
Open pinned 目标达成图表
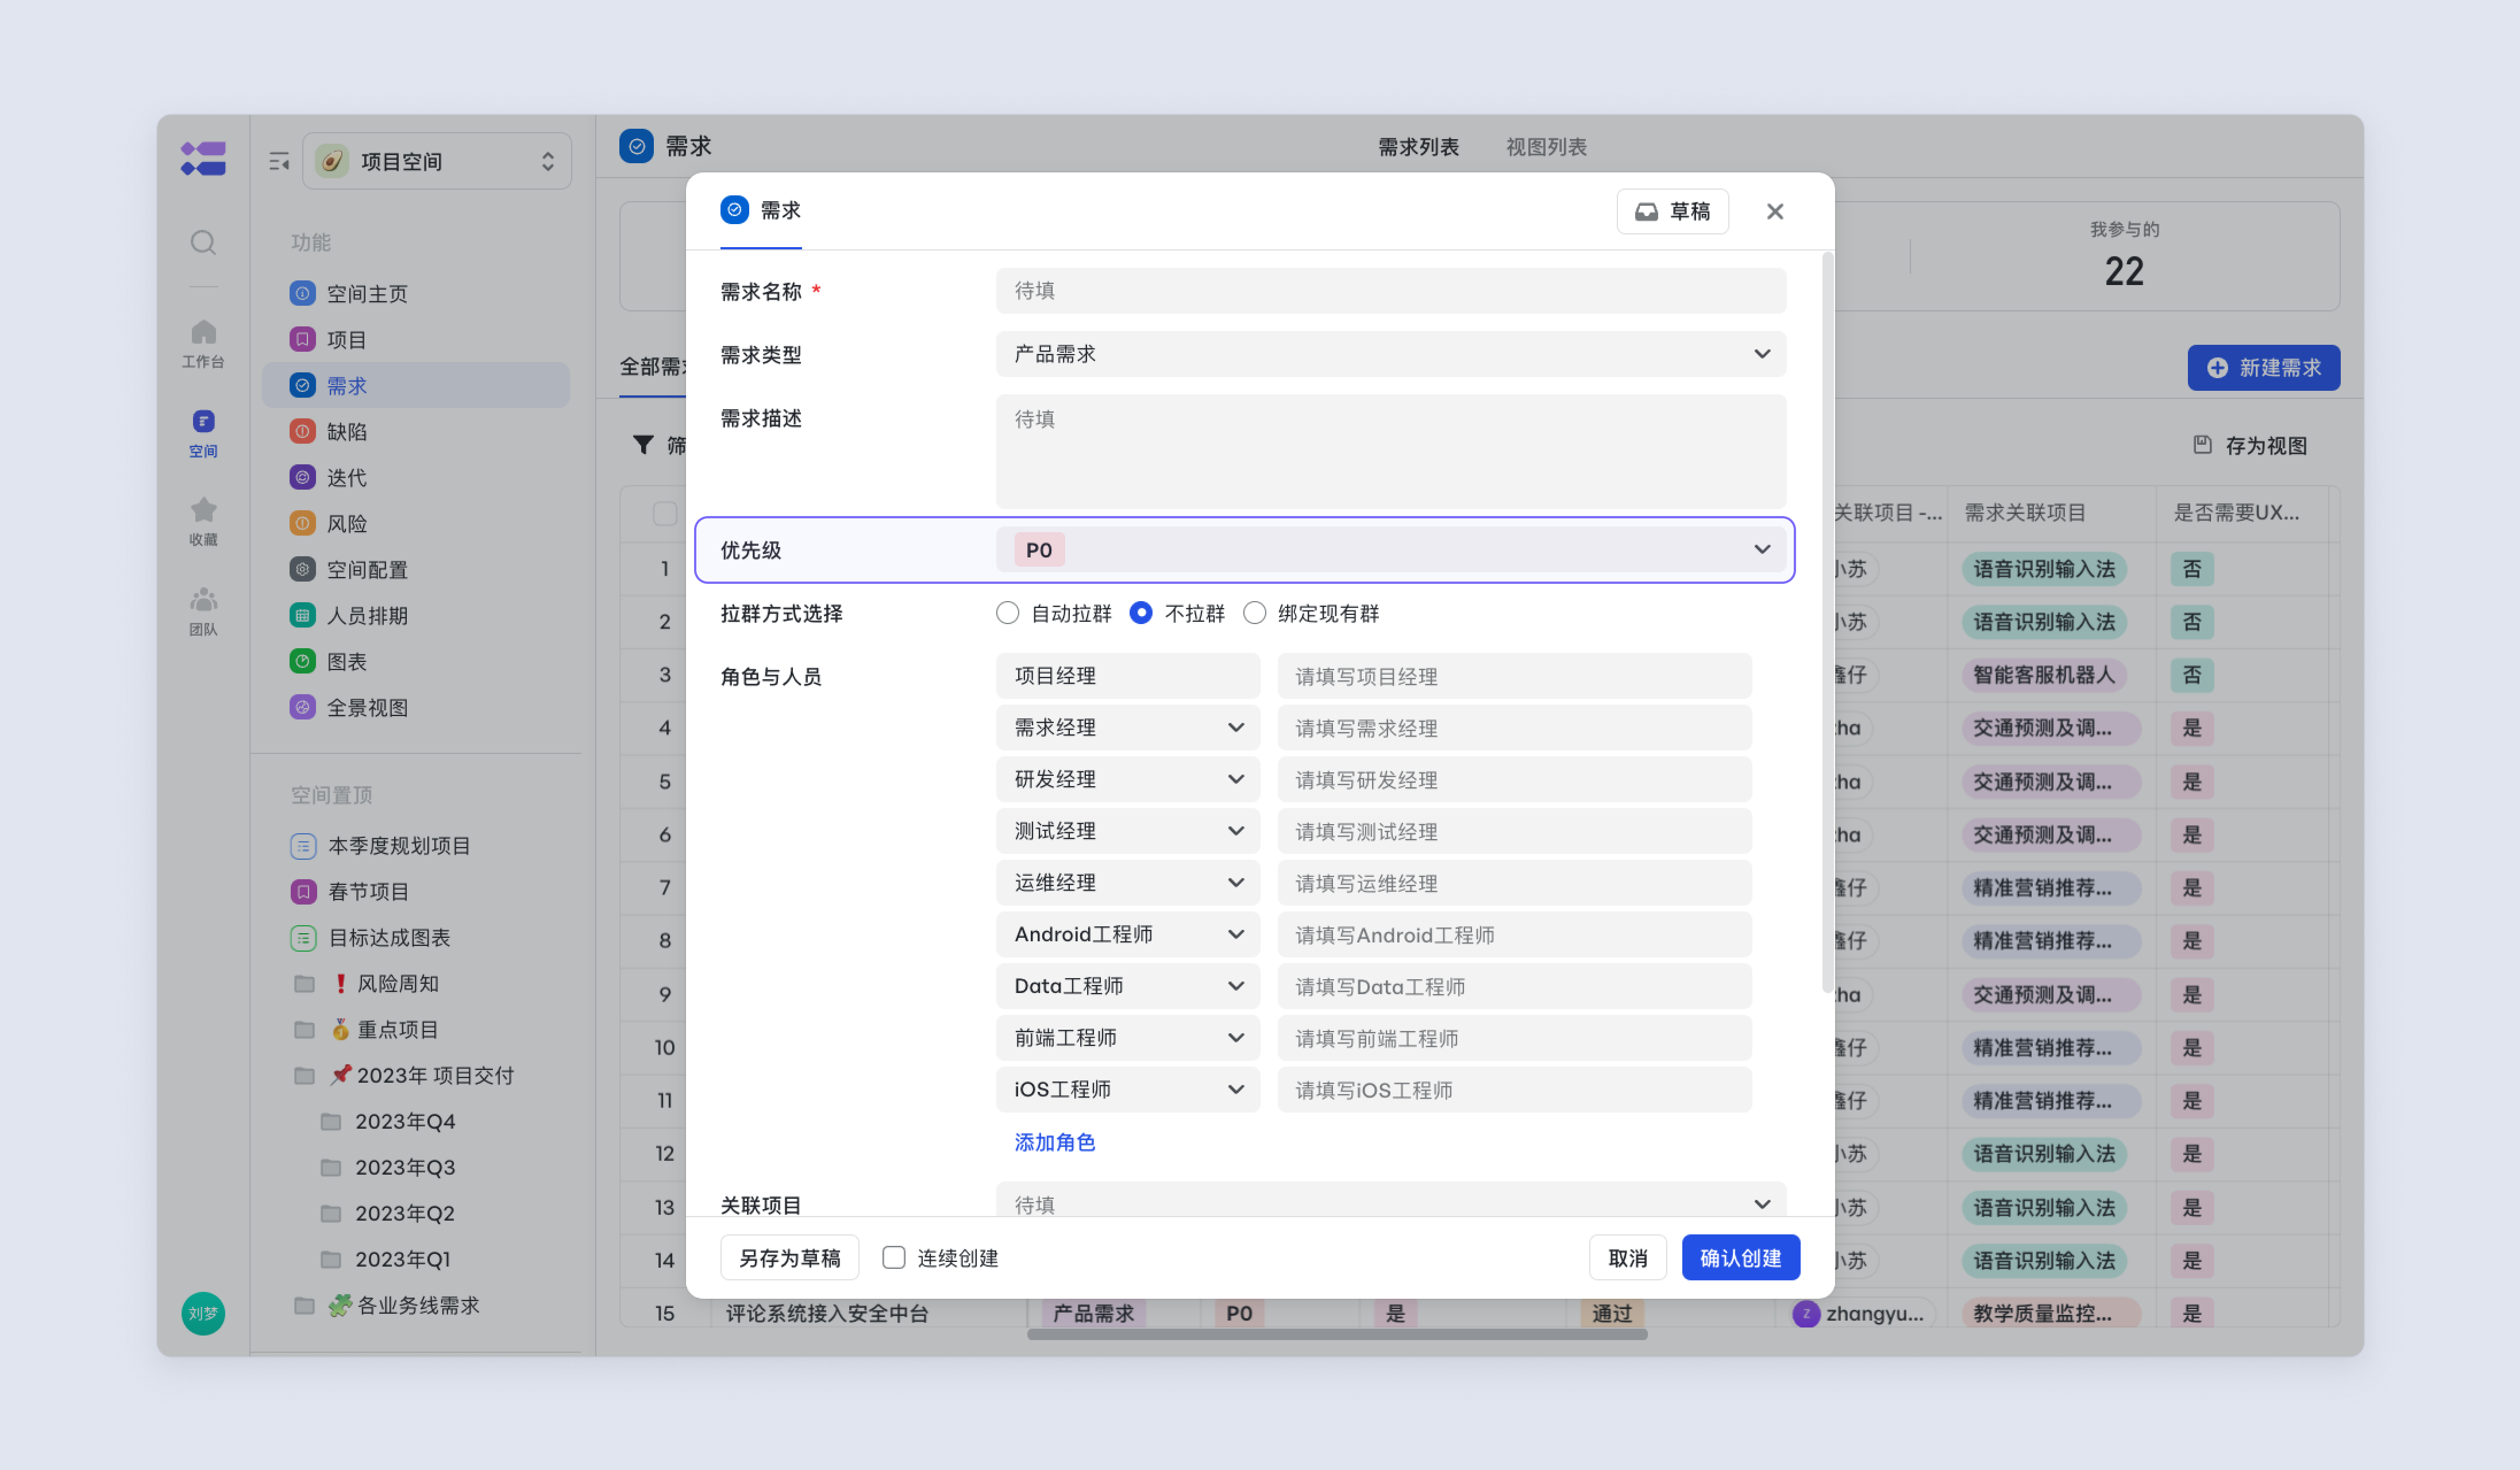416,937
